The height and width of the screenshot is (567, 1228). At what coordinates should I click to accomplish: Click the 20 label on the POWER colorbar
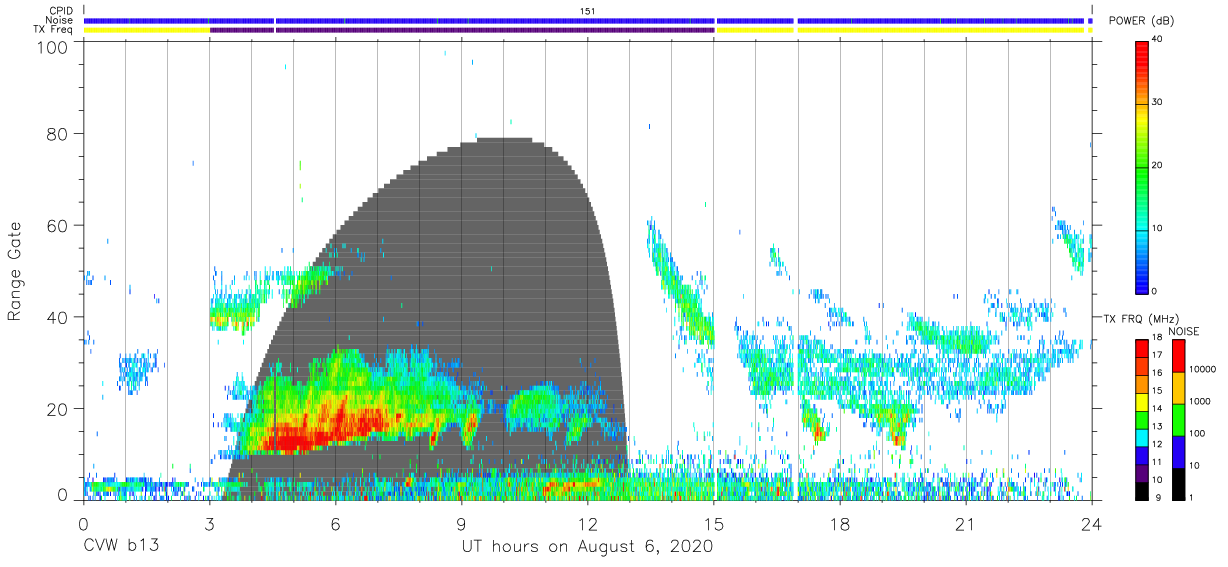(1158, 166)
